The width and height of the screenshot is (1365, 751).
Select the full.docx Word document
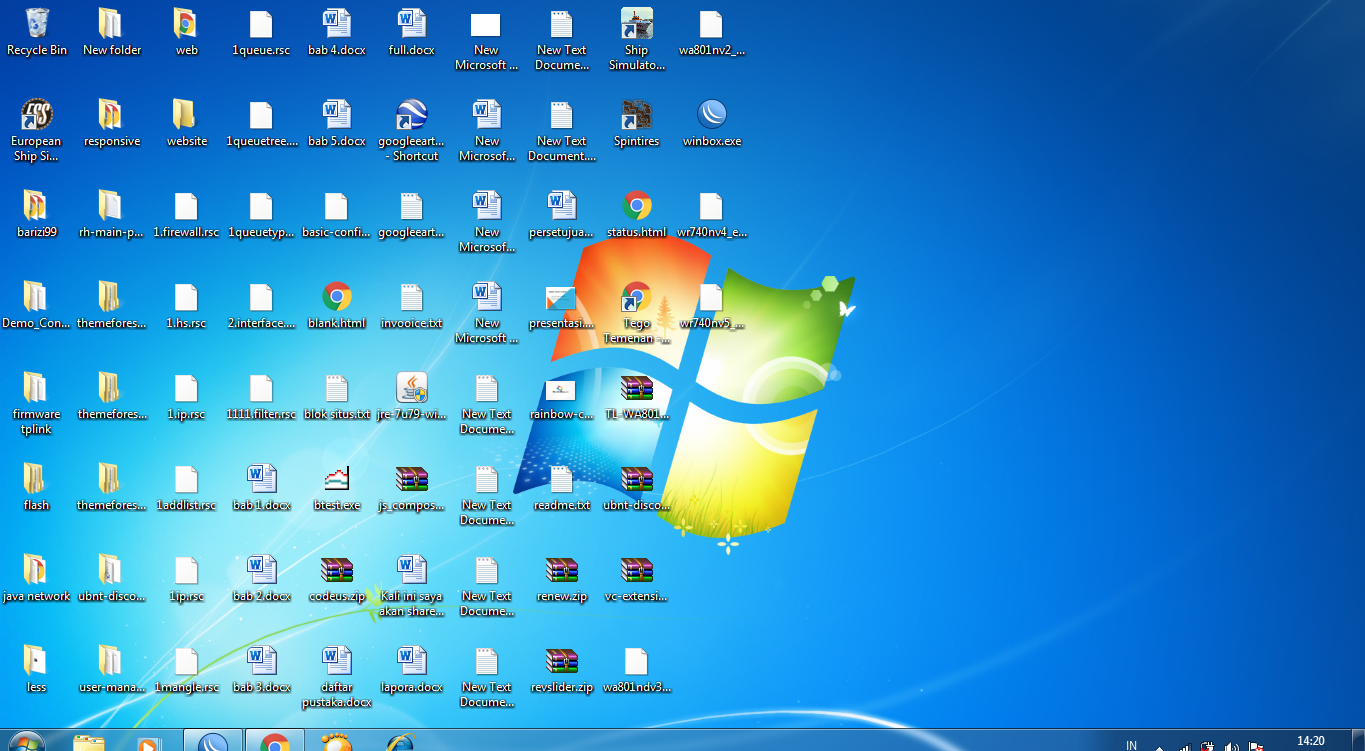[x=411, y=24]
